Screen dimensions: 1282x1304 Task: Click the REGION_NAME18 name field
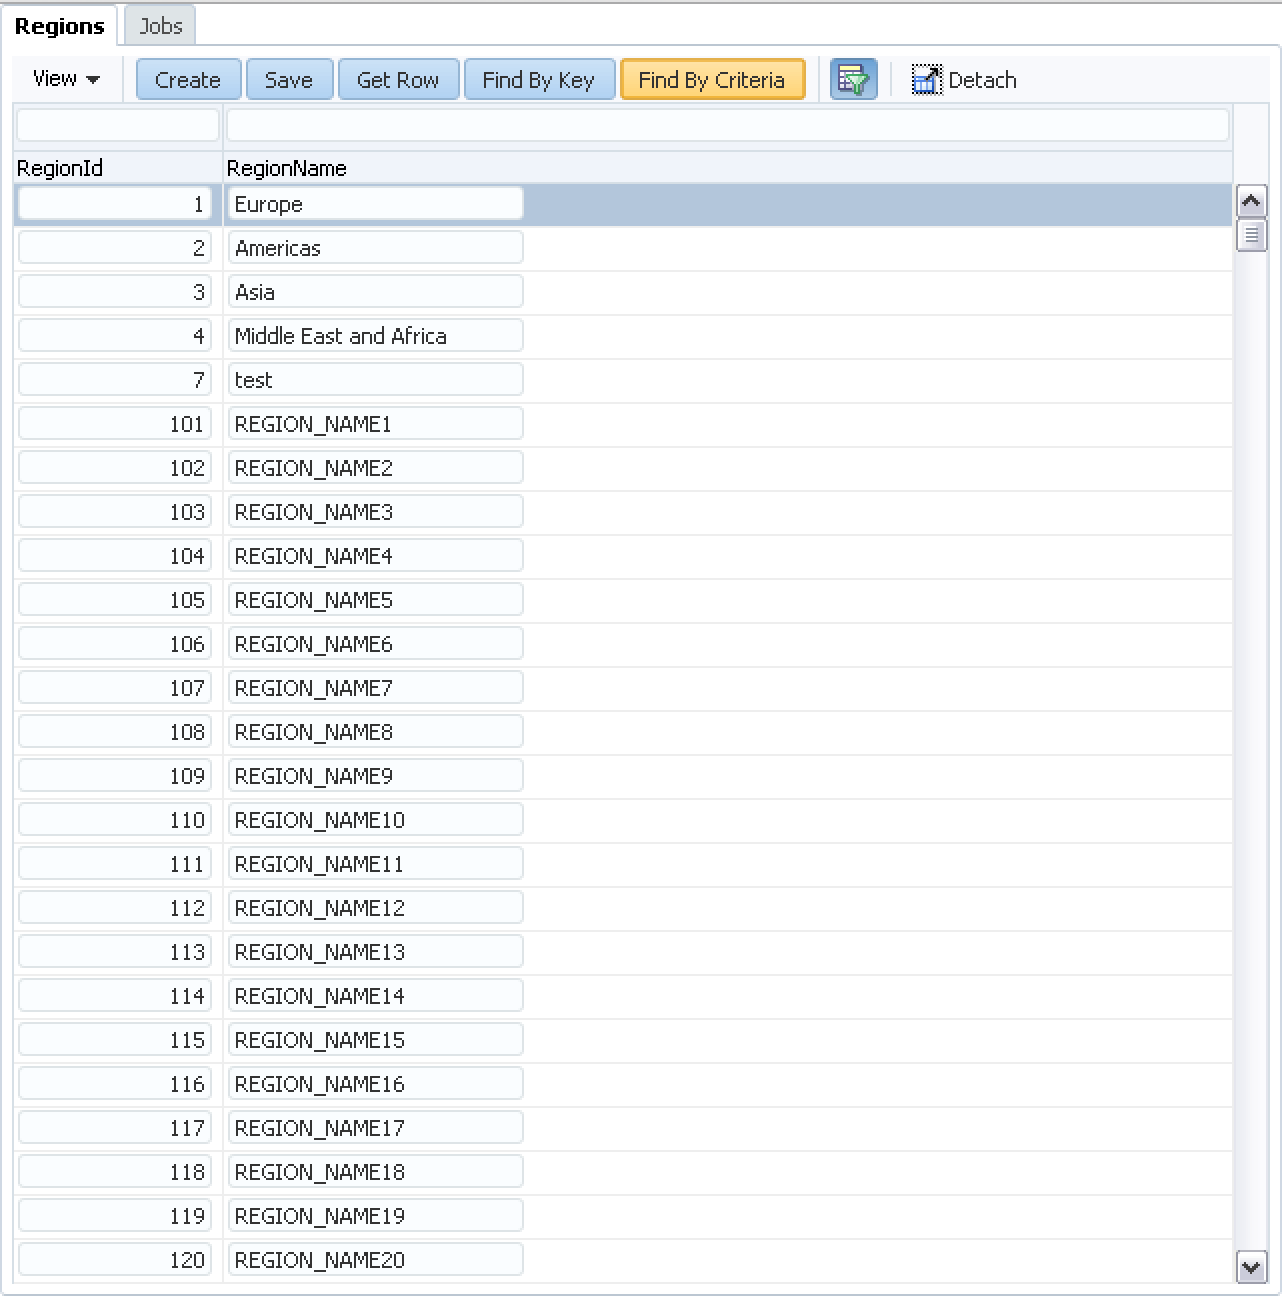tap(375, 1172)
